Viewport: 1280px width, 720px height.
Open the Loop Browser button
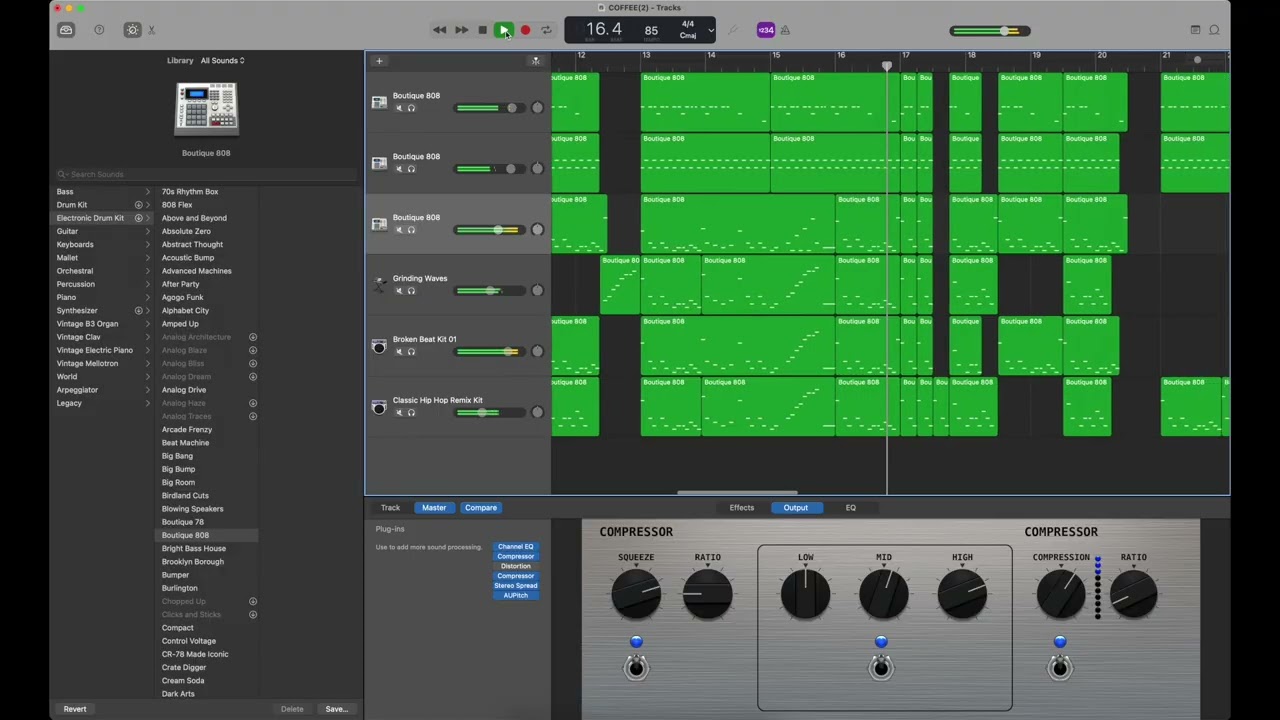(1214, 30)
